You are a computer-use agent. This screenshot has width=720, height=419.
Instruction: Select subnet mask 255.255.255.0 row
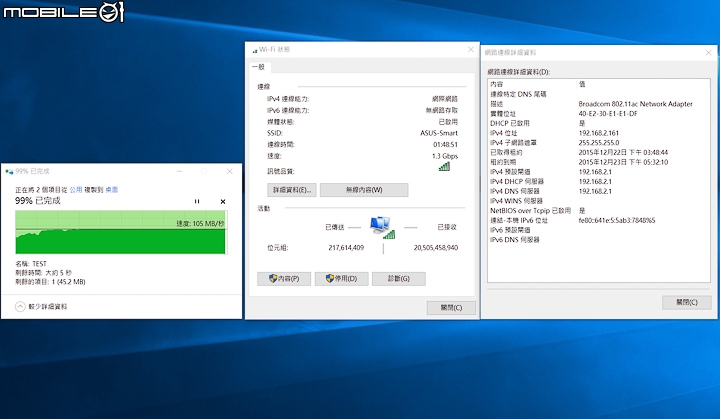pos(599,142)
